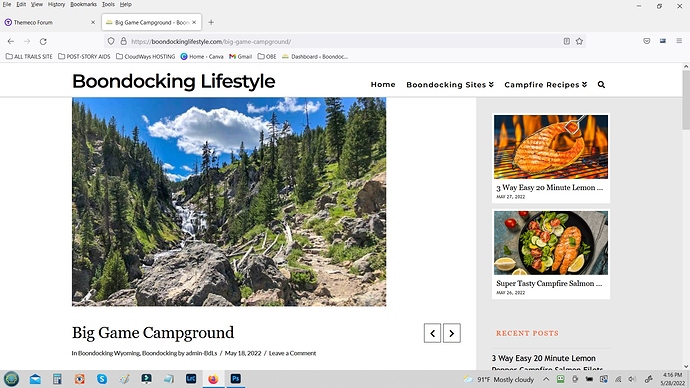Open the Edit menu
690x388 pixels.
click(x=21, y=4)
